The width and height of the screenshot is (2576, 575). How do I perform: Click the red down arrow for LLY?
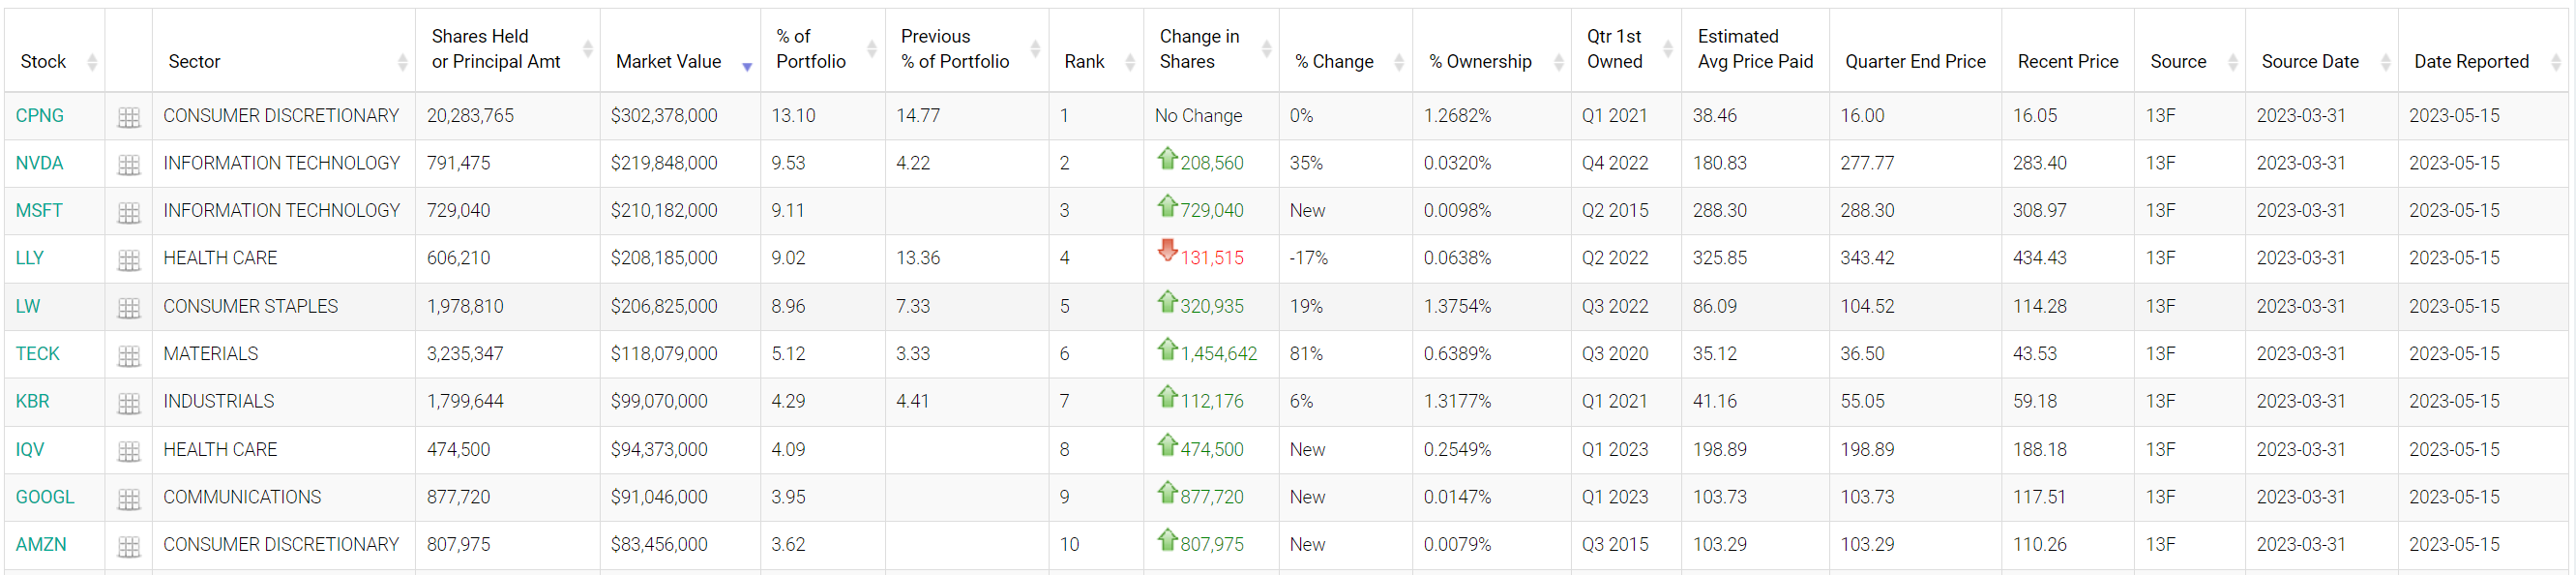coord(1167,250)
